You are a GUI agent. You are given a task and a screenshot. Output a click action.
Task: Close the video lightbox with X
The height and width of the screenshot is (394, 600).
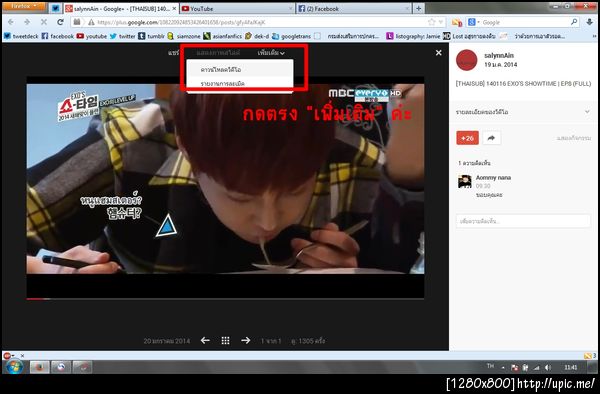point(439,53)
